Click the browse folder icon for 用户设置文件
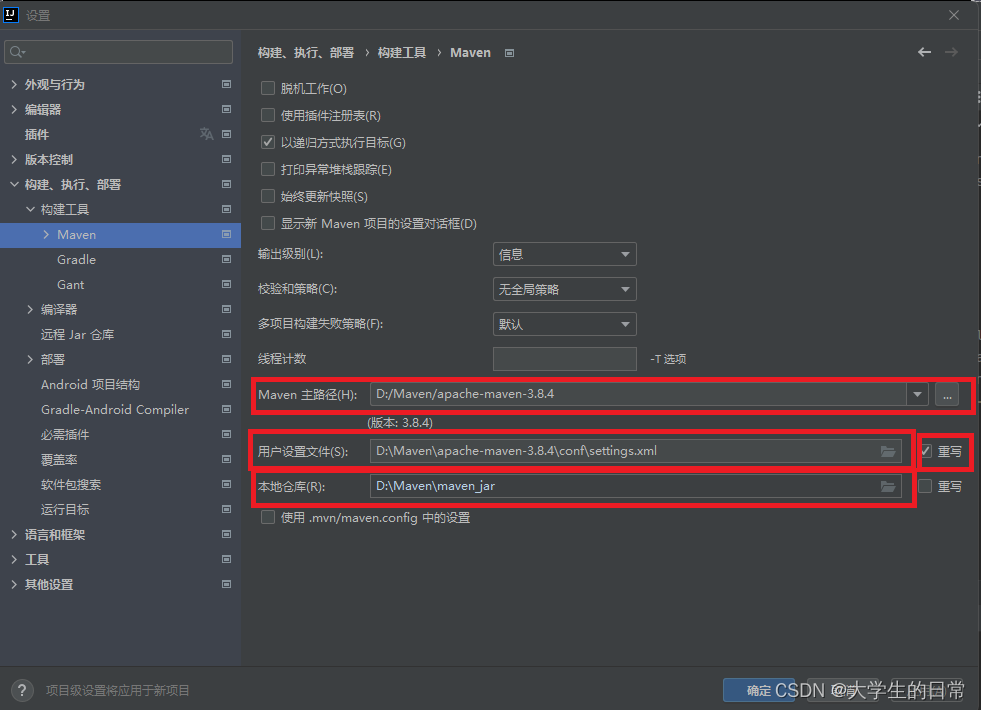Viewport: 981px width, 710px height. 888,452
